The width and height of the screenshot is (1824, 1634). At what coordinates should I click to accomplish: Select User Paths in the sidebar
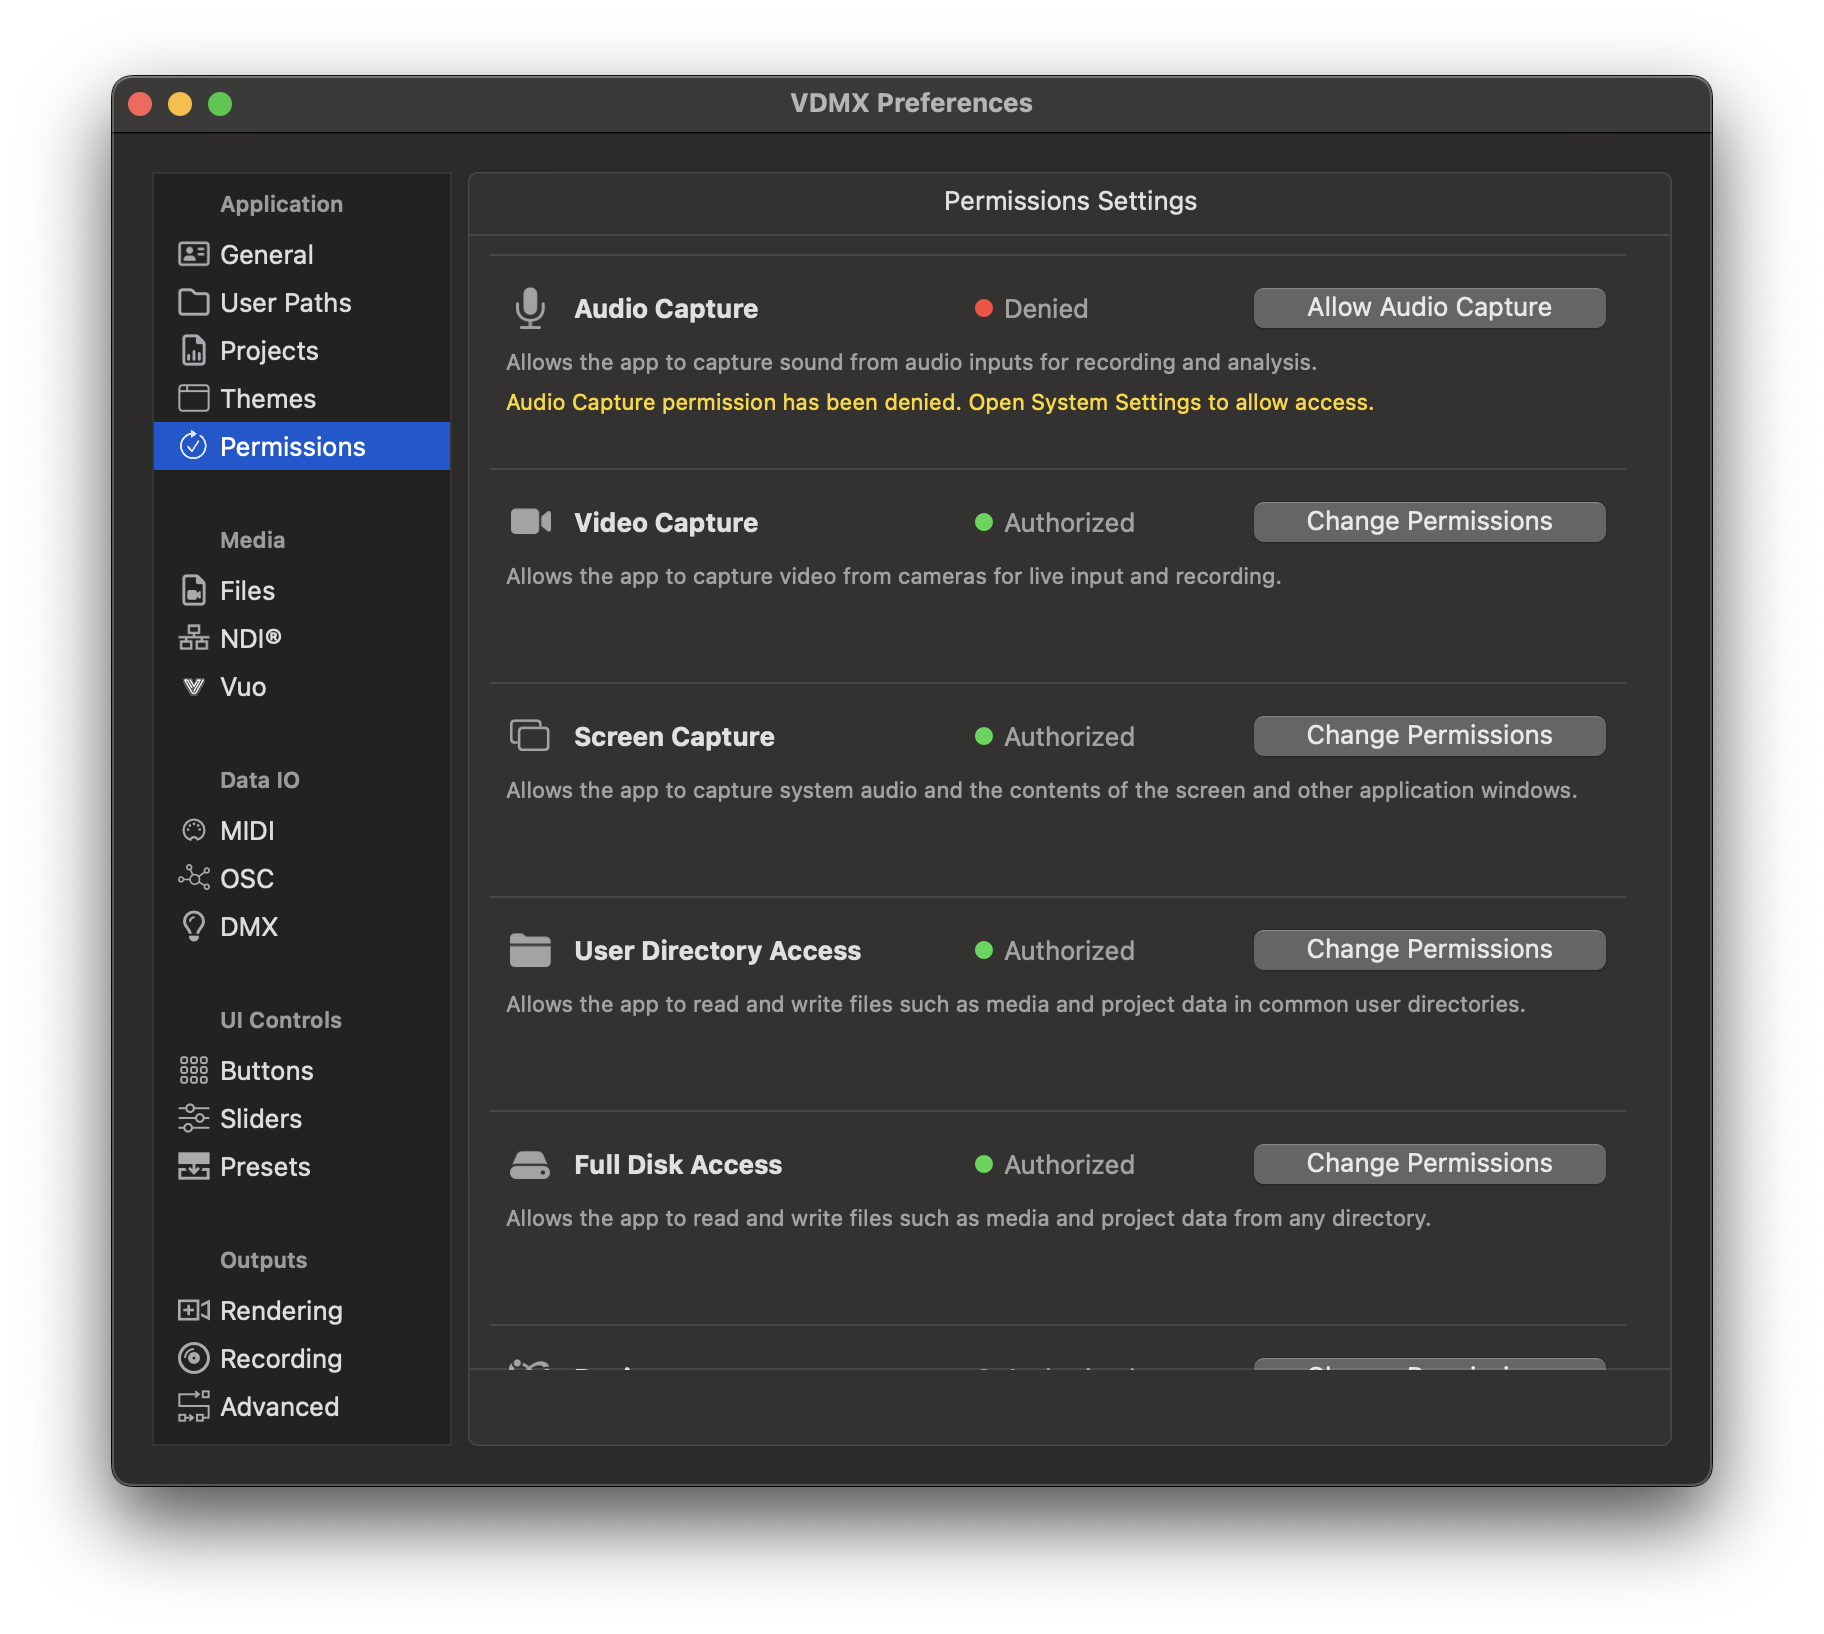tap(302, 302)
